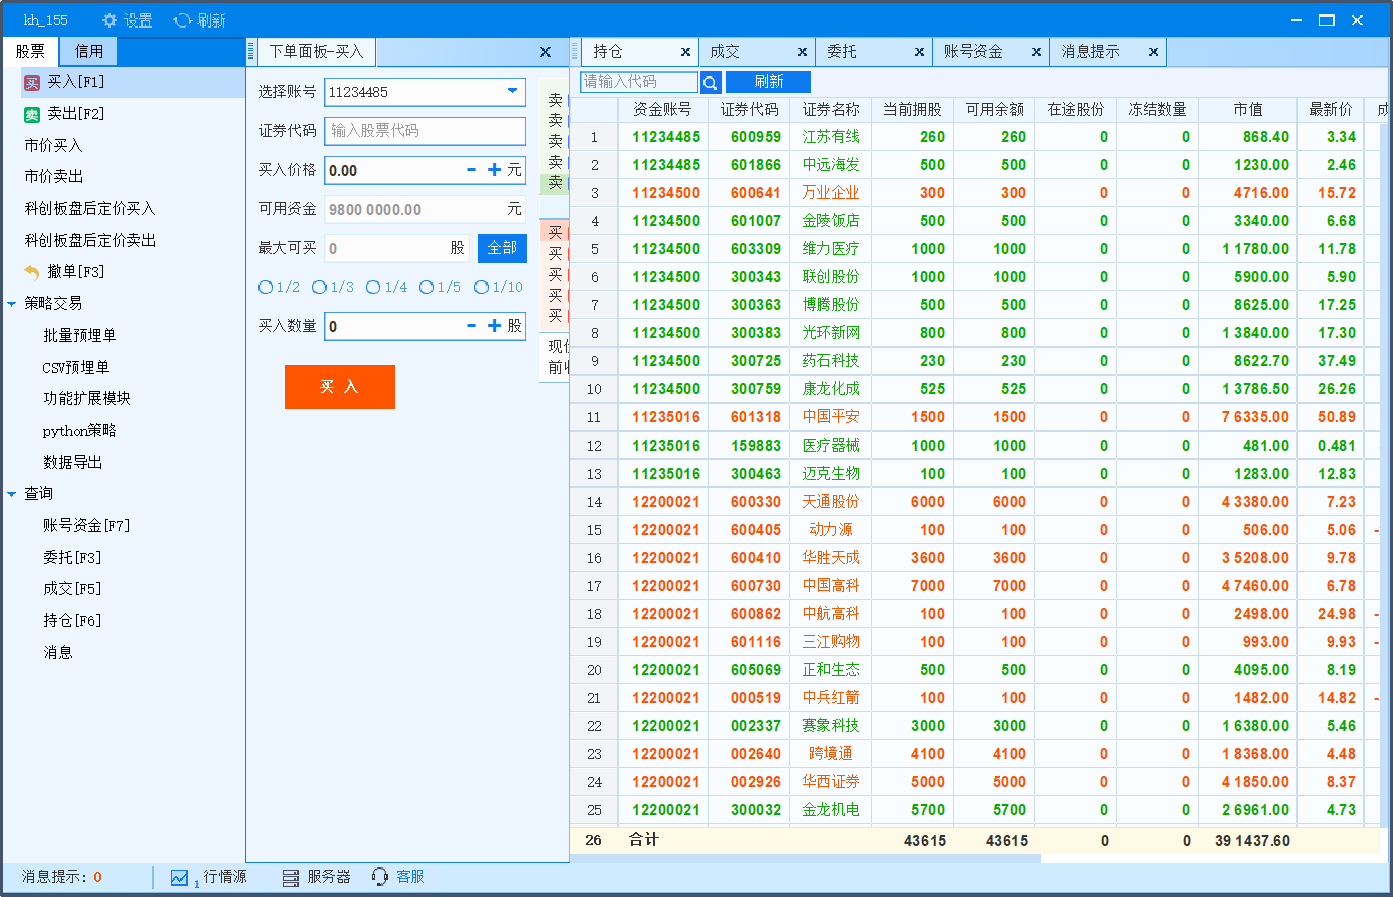Select the red buy icon for 买入[F1]
The height and width of the screenshot is (897, 1393).
pos(32,83)
